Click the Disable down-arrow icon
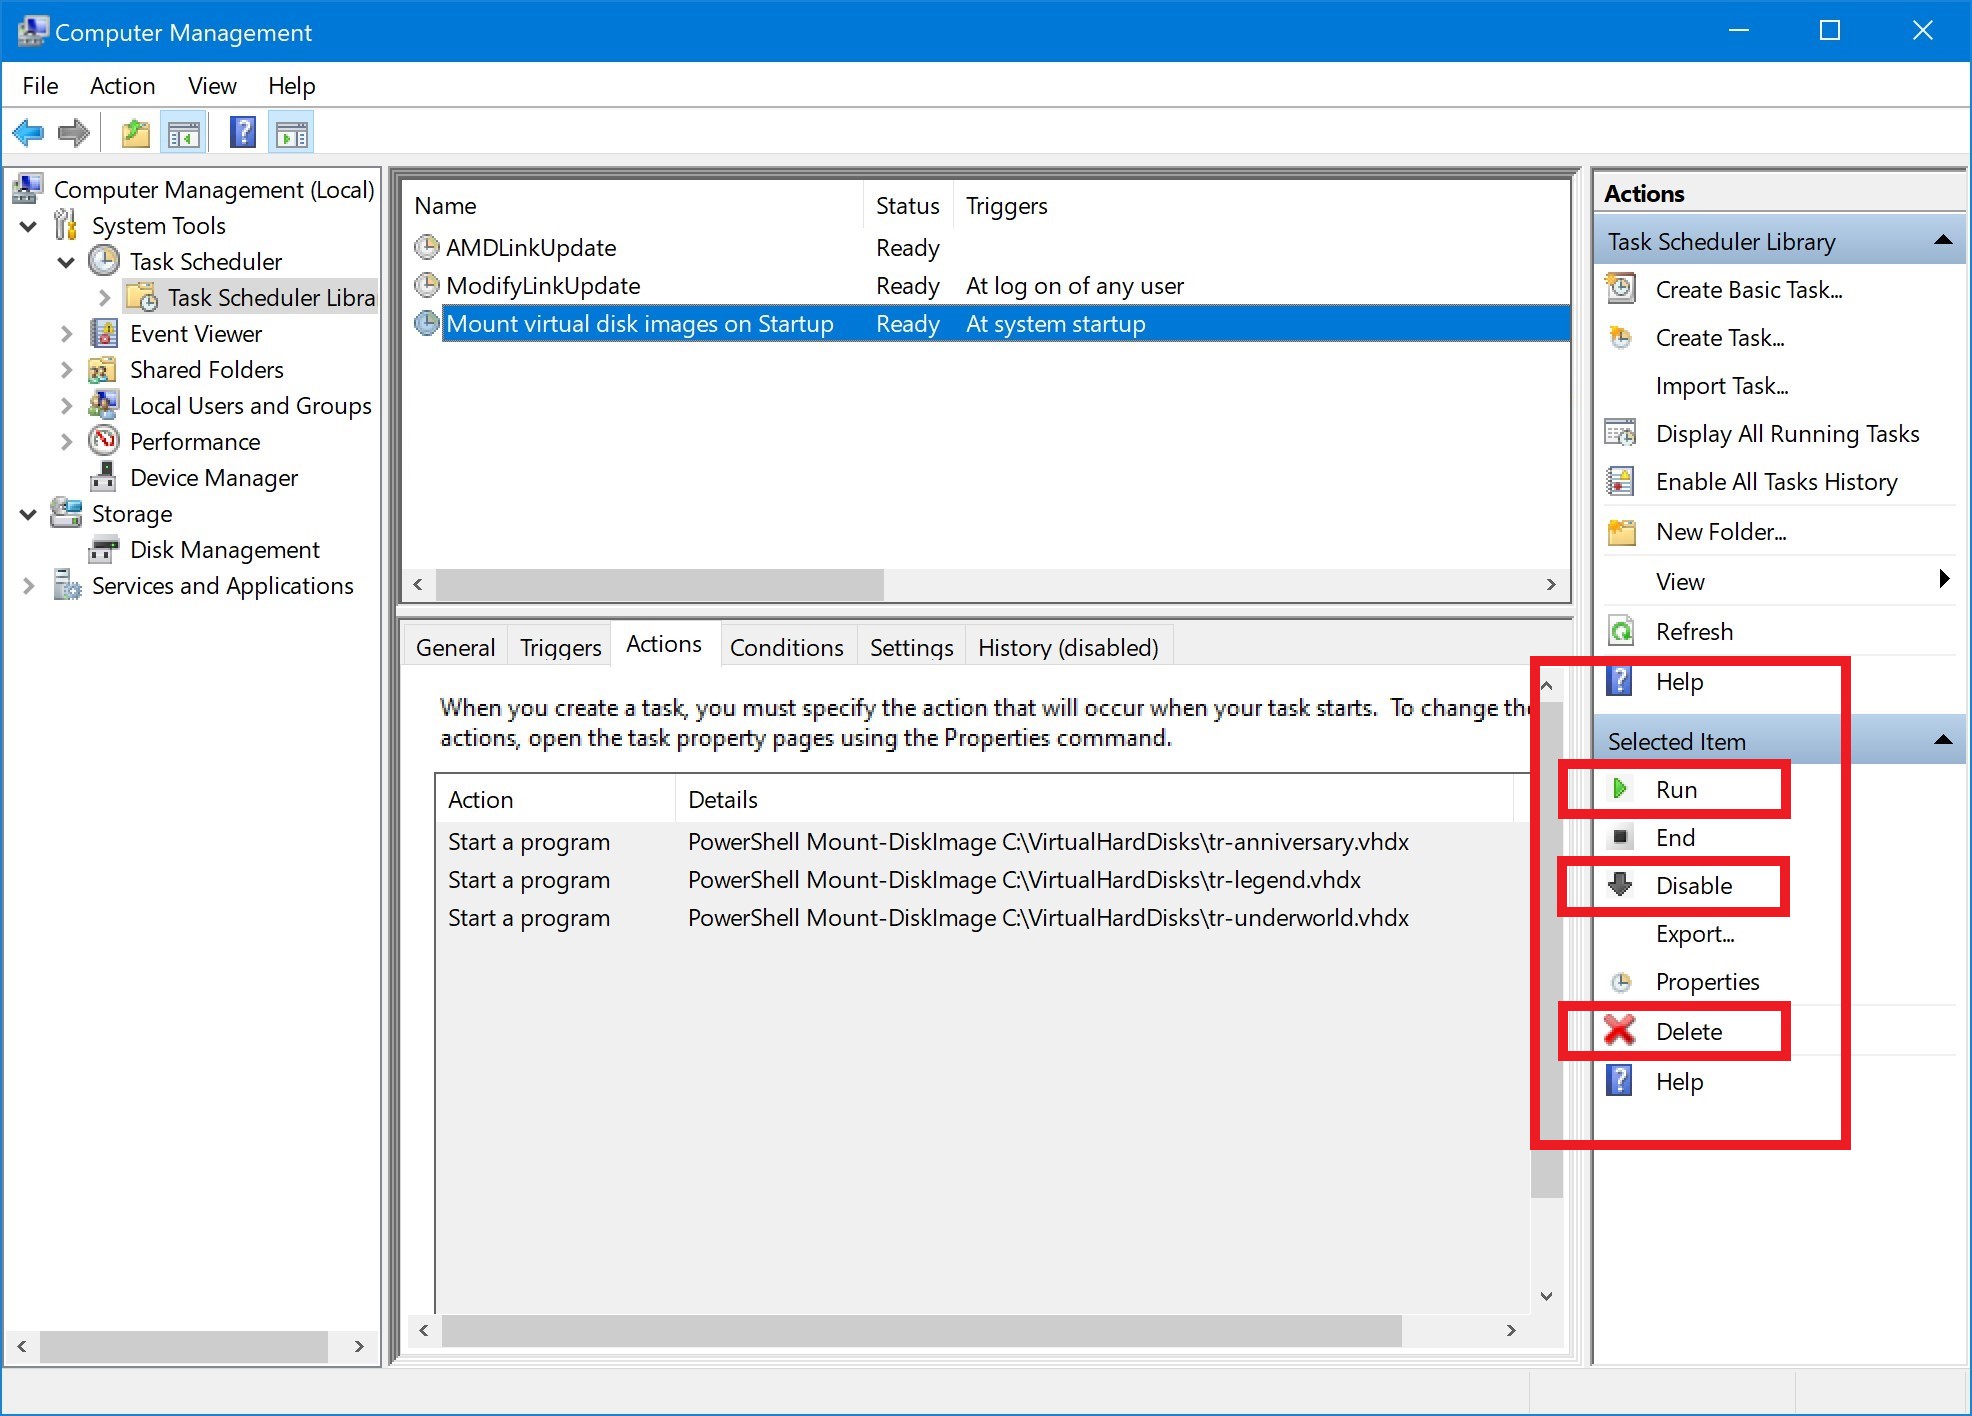Screen dimensions: 1972x1416 pyautogui.click(x=1620, y=885)
